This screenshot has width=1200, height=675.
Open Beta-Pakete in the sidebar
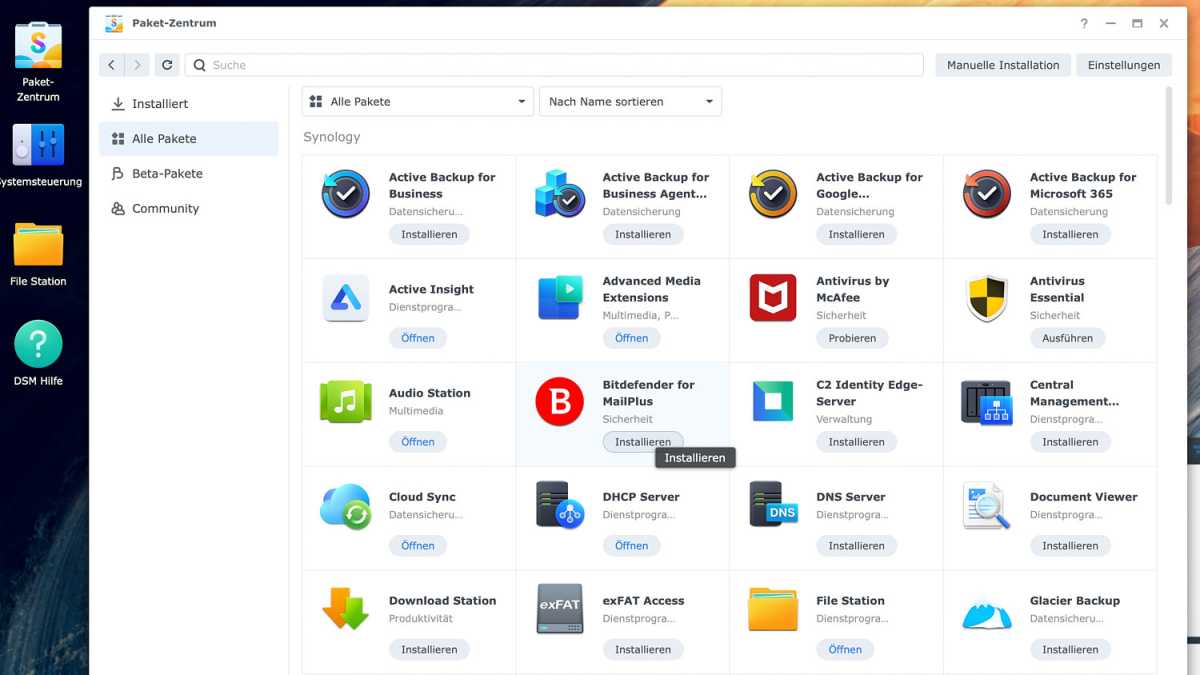(x=188, y=174)
